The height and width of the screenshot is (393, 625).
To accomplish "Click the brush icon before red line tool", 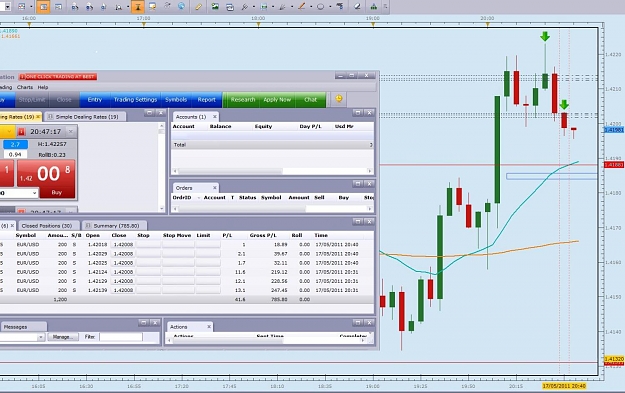I will [283, 6].
